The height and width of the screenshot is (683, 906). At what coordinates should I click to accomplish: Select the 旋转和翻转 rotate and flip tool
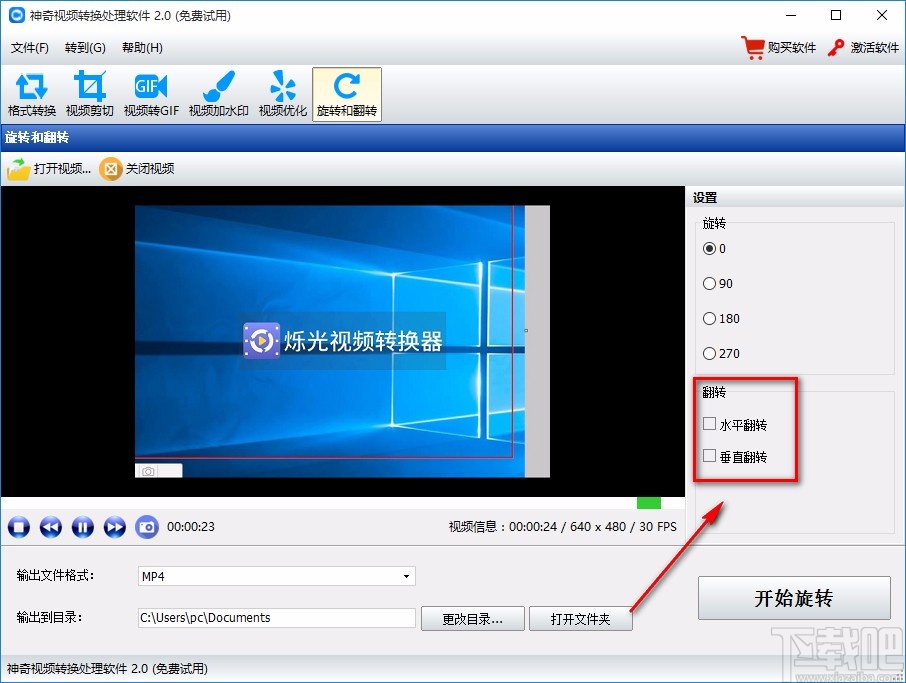(x=347, y=94)
